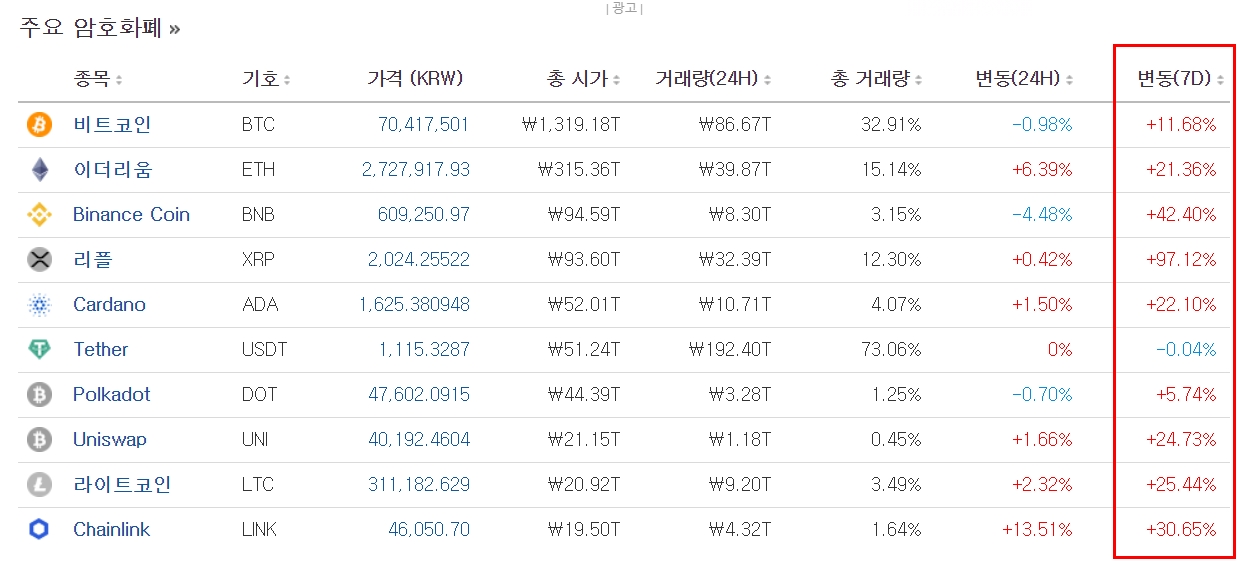Click Chainlink 24H change +13.51%
The height and width of the screenshot is (565, 1238).
(1036, 530)
